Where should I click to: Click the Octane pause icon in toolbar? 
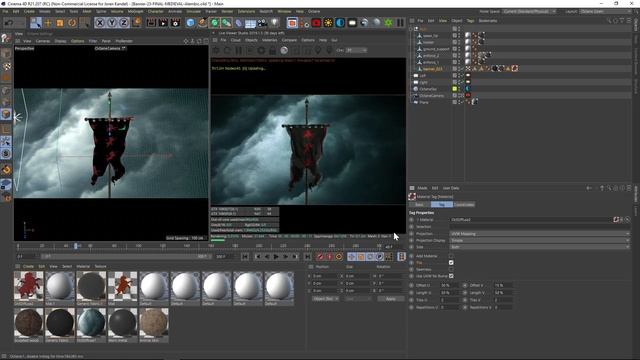[x=400, y=23]
